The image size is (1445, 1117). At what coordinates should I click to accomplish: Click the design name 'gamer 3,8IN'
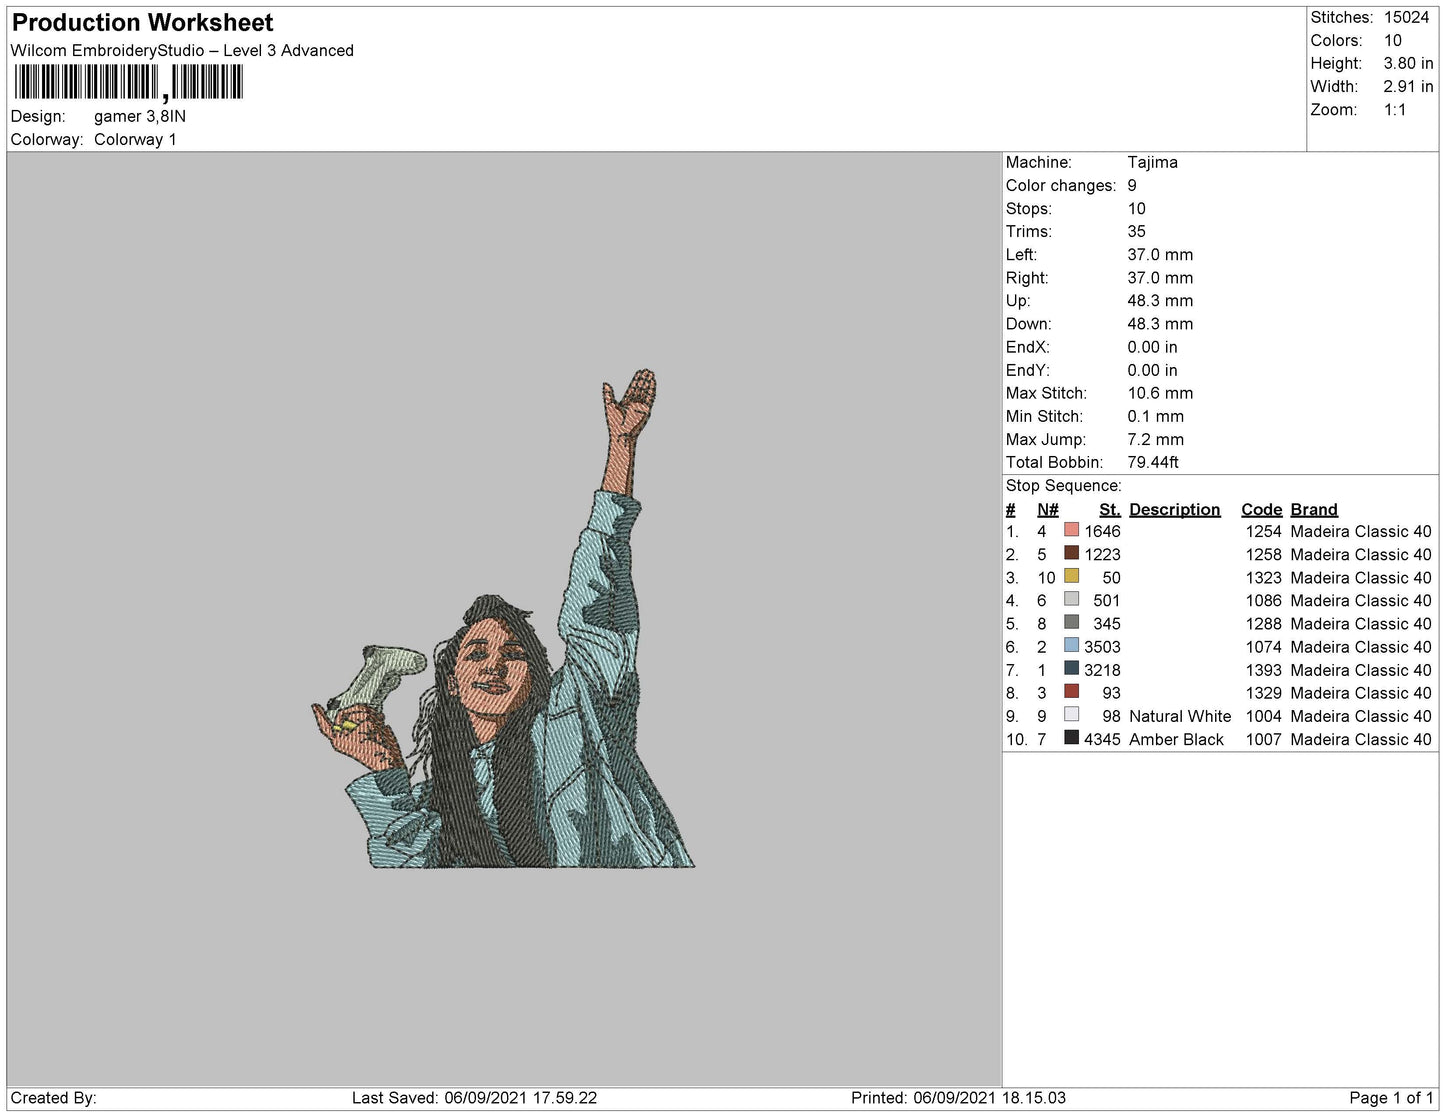pos(140,116)
